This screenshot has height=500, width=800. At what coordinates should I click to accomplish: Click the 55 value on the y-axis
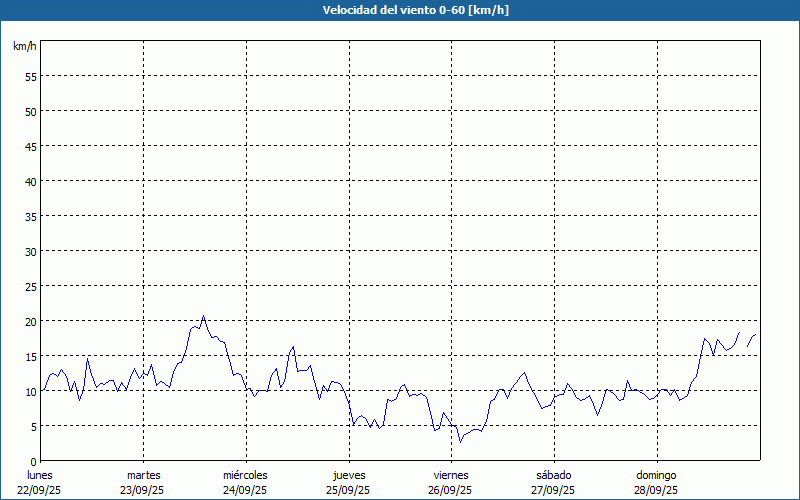pos(30,76)
